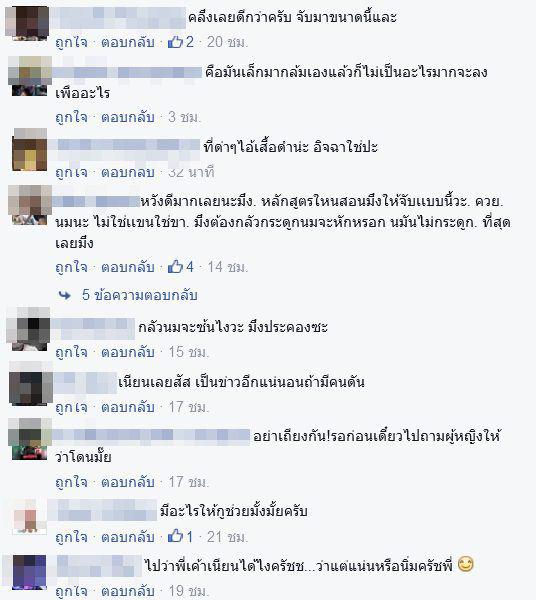Open the 14 ชม. timestamp link

(x=228, y=267)
